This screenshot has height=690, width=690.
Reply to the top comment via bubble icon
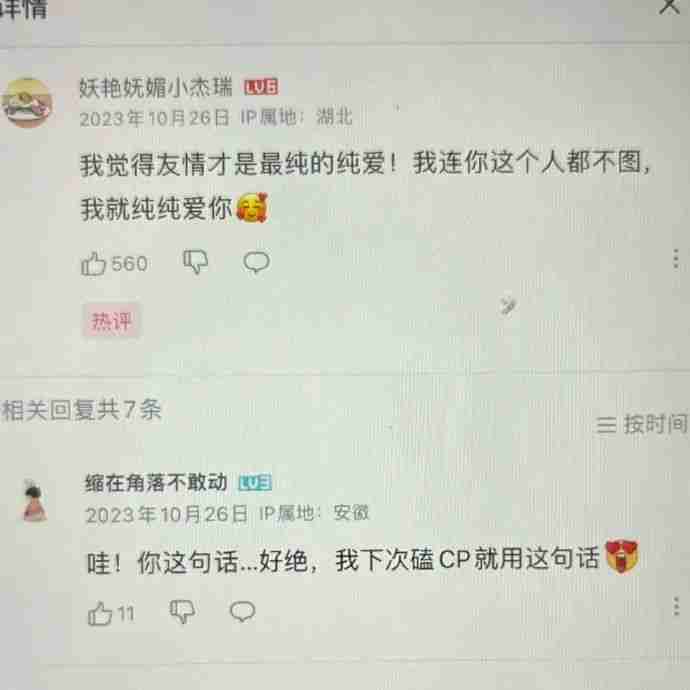pos(257,262)
